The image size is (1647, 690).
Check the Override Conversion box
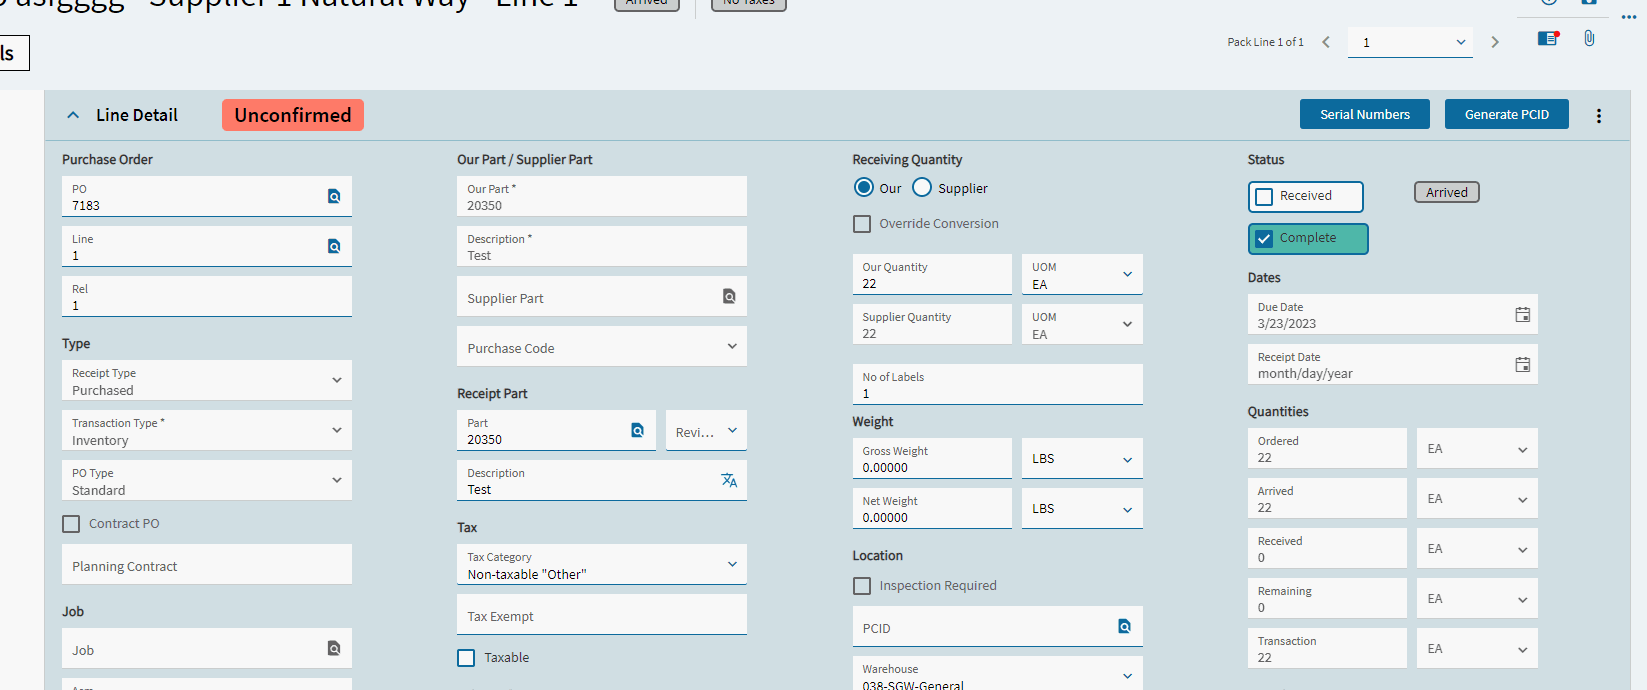pos(862,224)
